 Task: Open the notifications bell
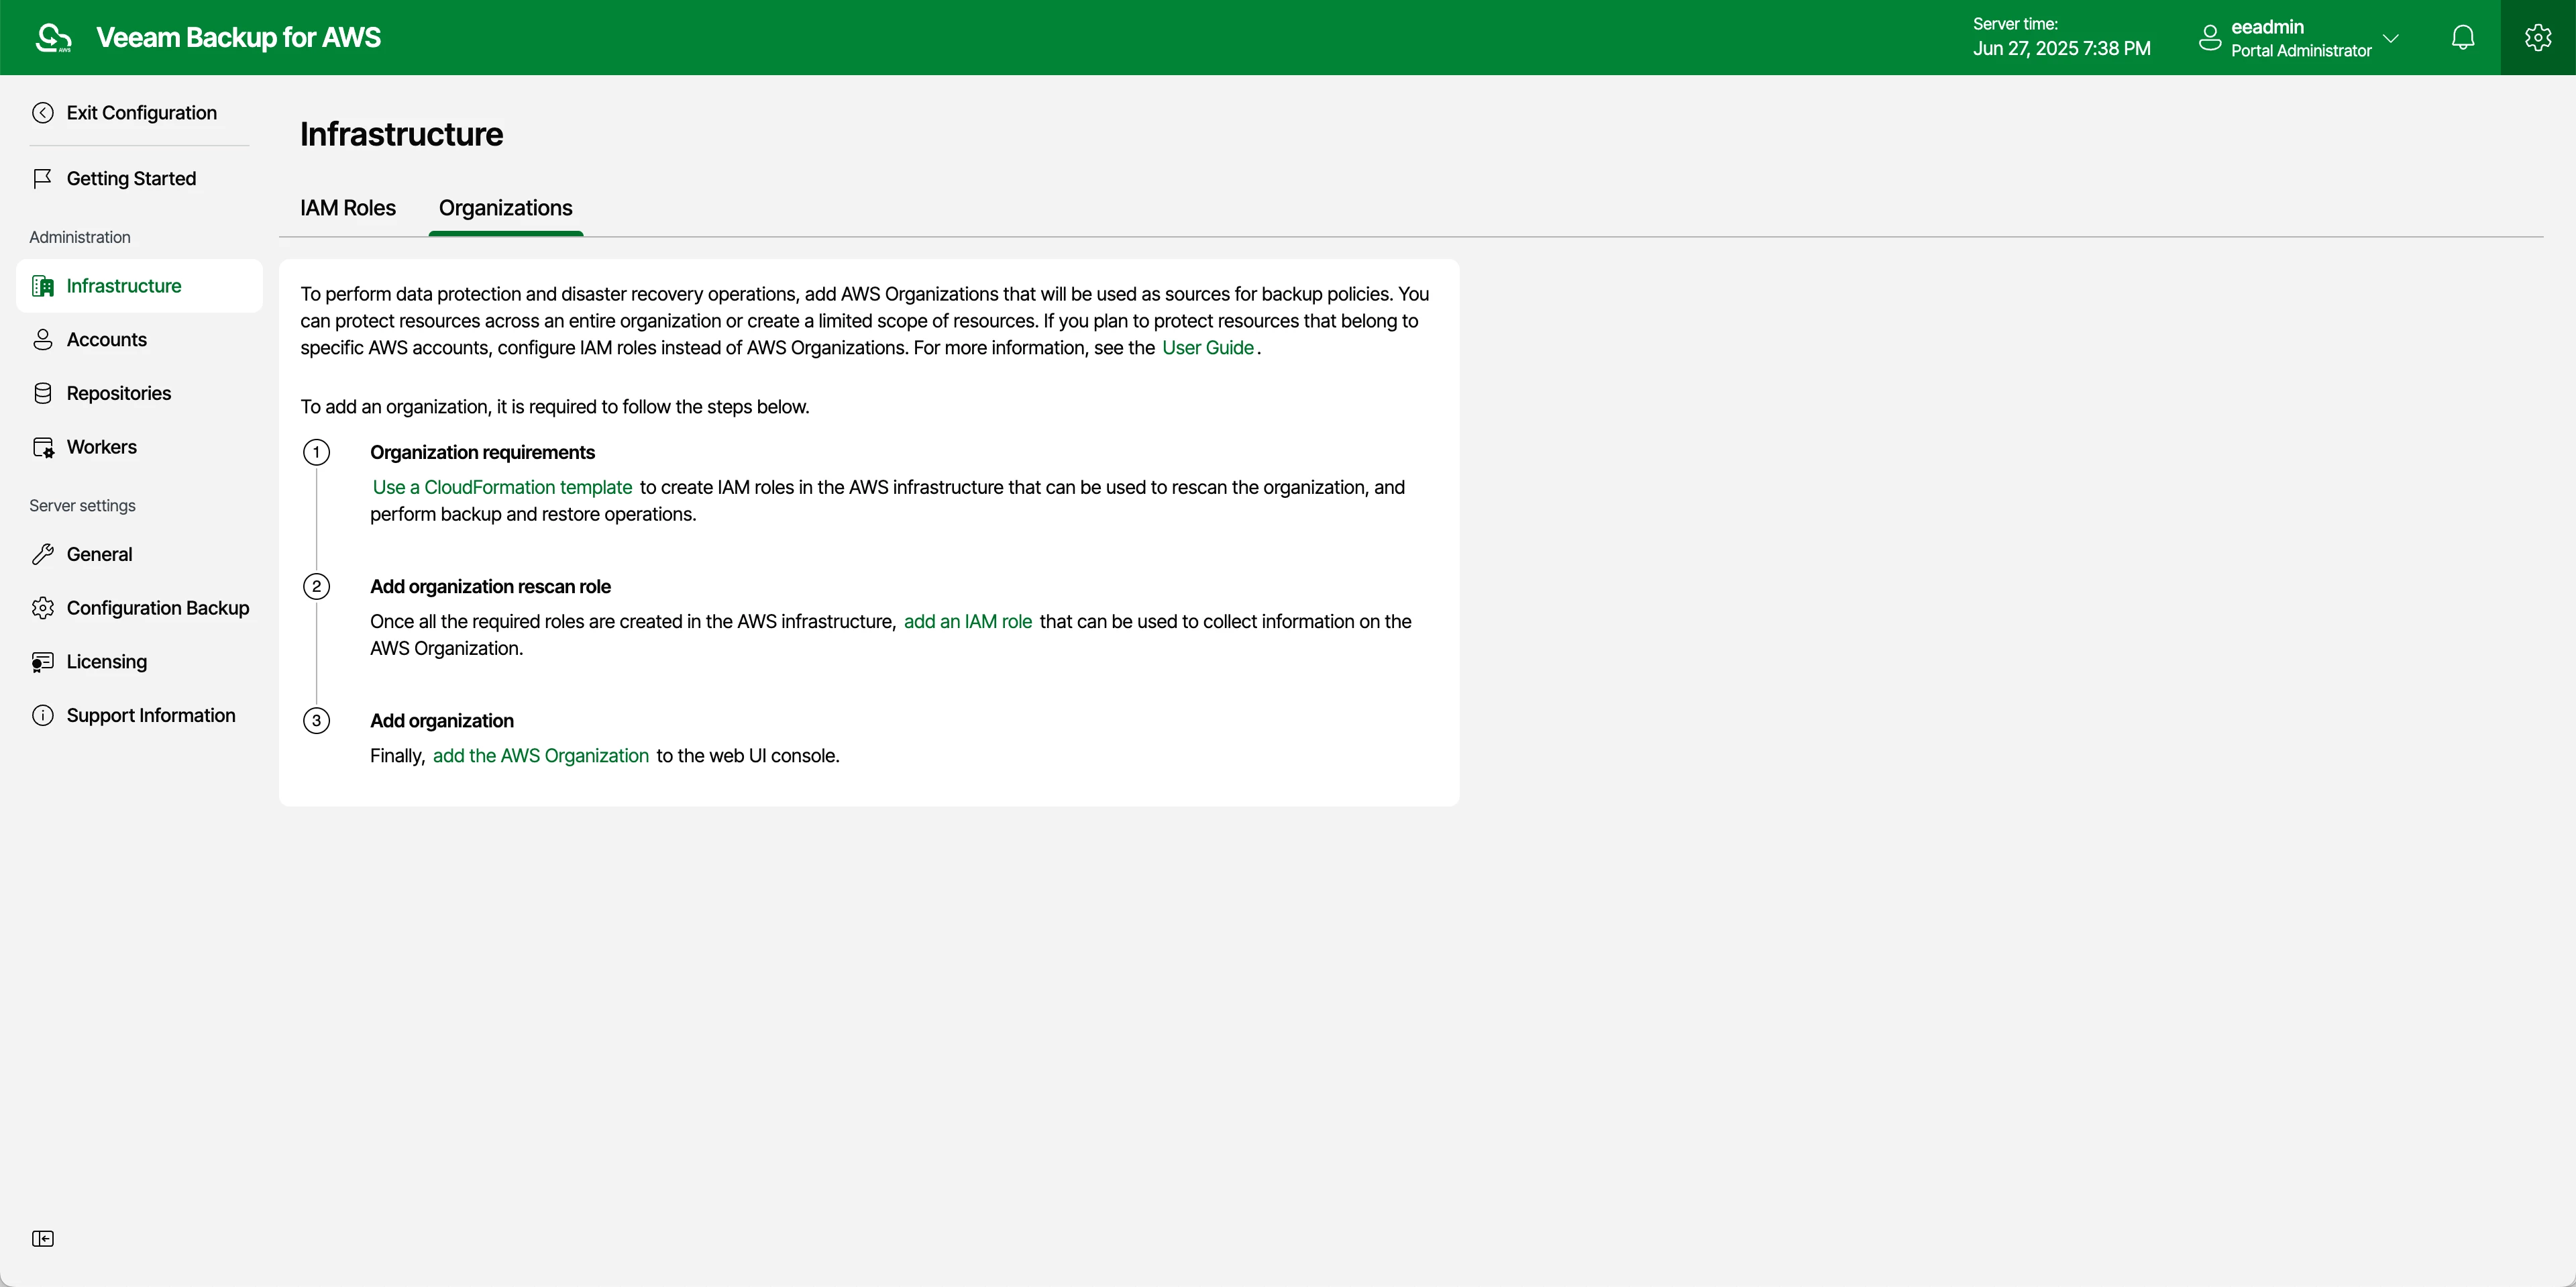tap(2462, 37)
